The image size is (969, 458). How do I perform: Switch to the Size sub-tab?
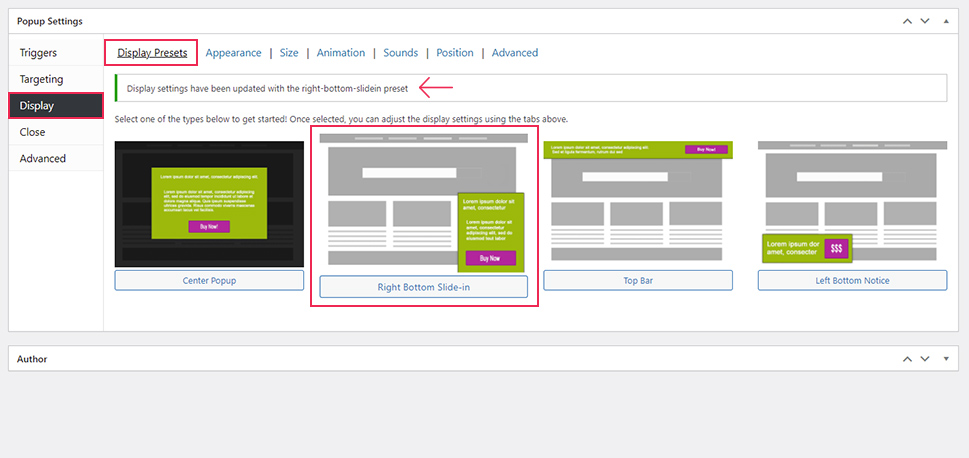pyautogui.click(x=289, y=53)
